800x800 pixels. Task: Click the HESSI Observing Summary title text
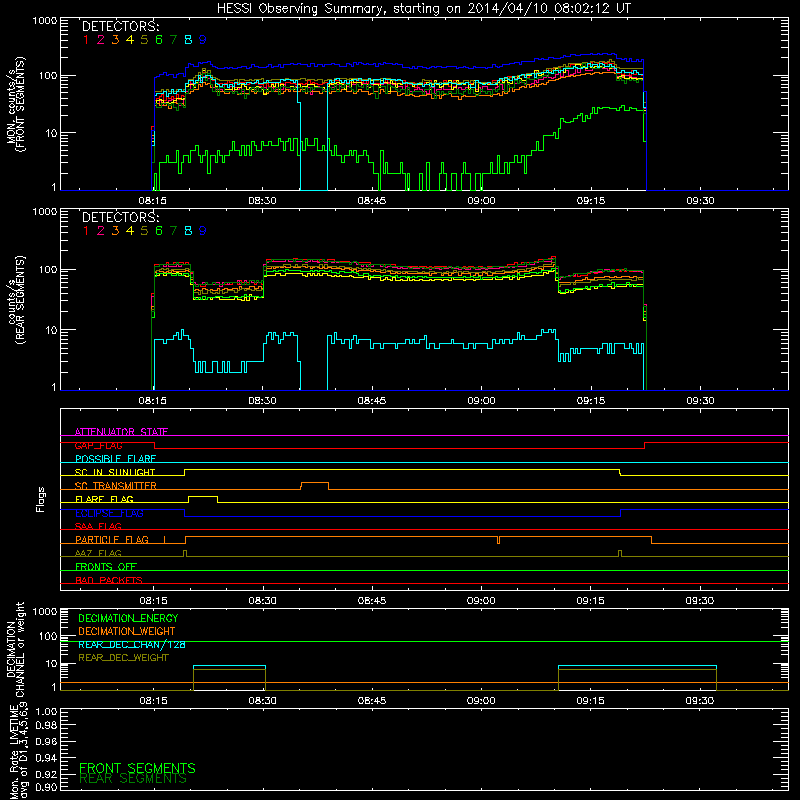click(x=423, y=8)
